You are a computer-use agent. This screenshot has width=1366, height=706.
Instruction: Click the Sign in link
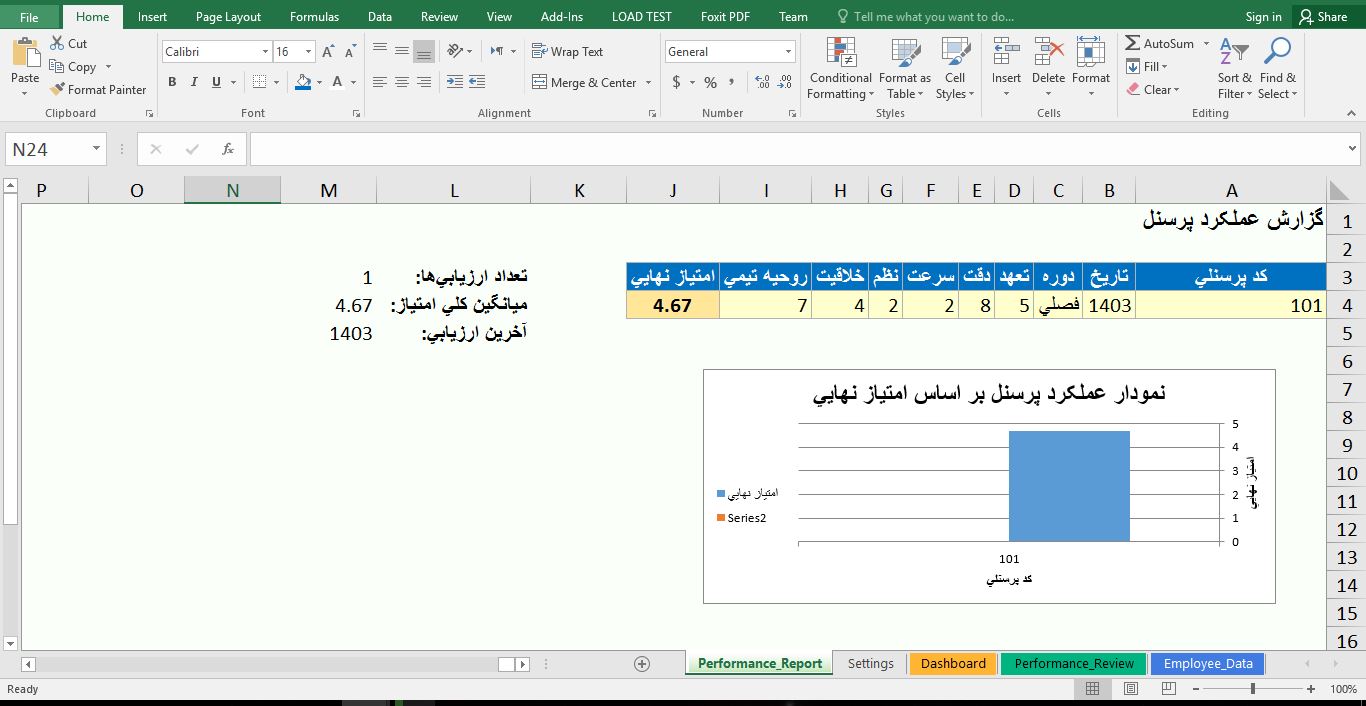(x=1263, y=16)
